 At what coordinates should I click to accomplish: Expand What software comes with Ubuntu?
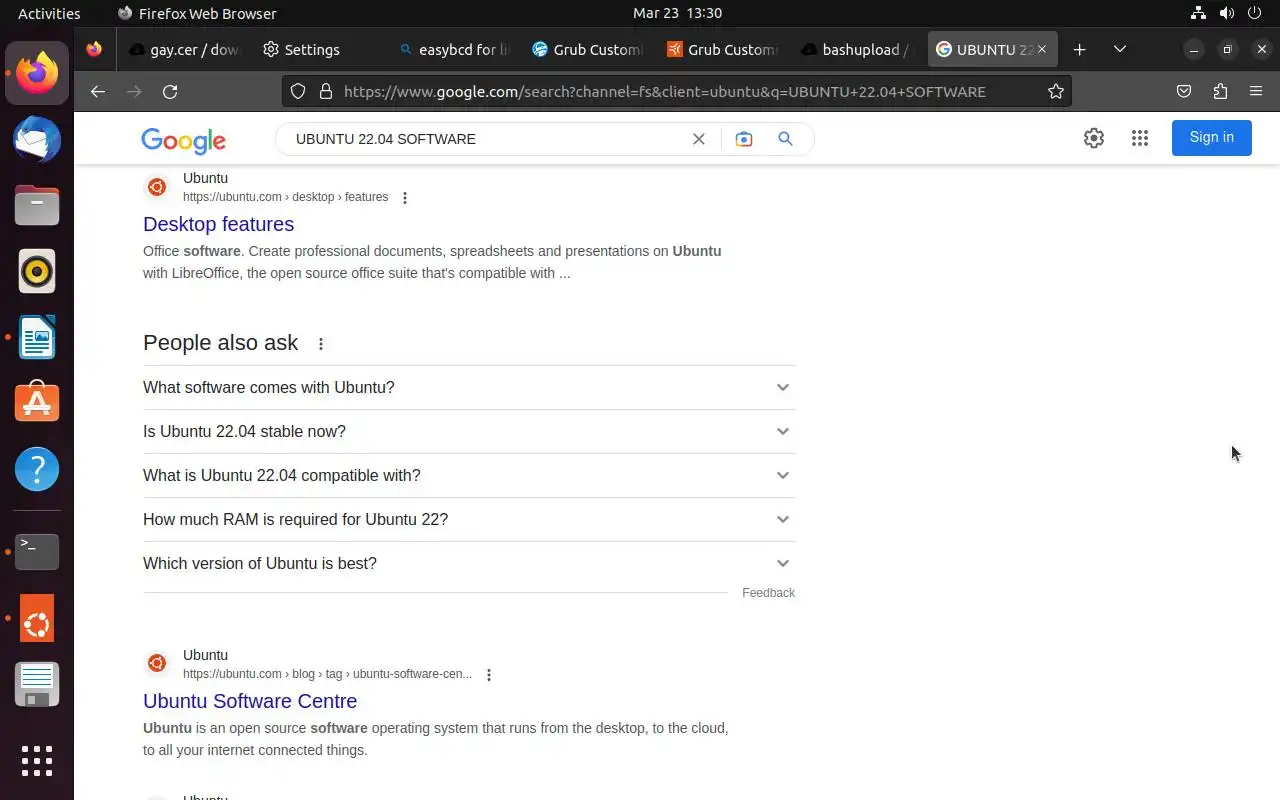pyautogui.click(x=469, y=387)
